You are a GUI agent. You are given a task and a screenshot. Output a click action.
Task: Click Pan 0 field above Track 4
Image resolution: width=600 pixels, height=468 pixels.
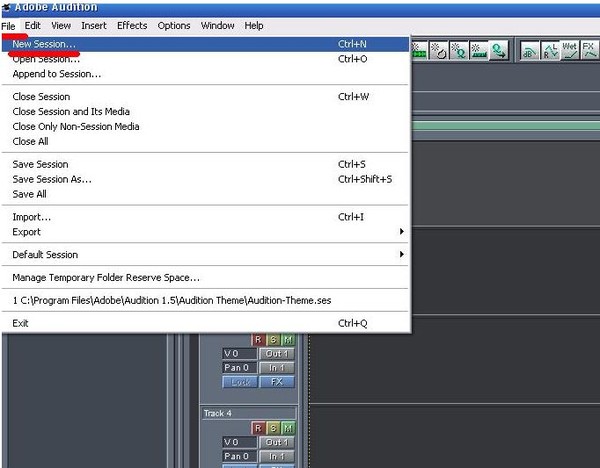pyautogui.click(x=240, y=368)
